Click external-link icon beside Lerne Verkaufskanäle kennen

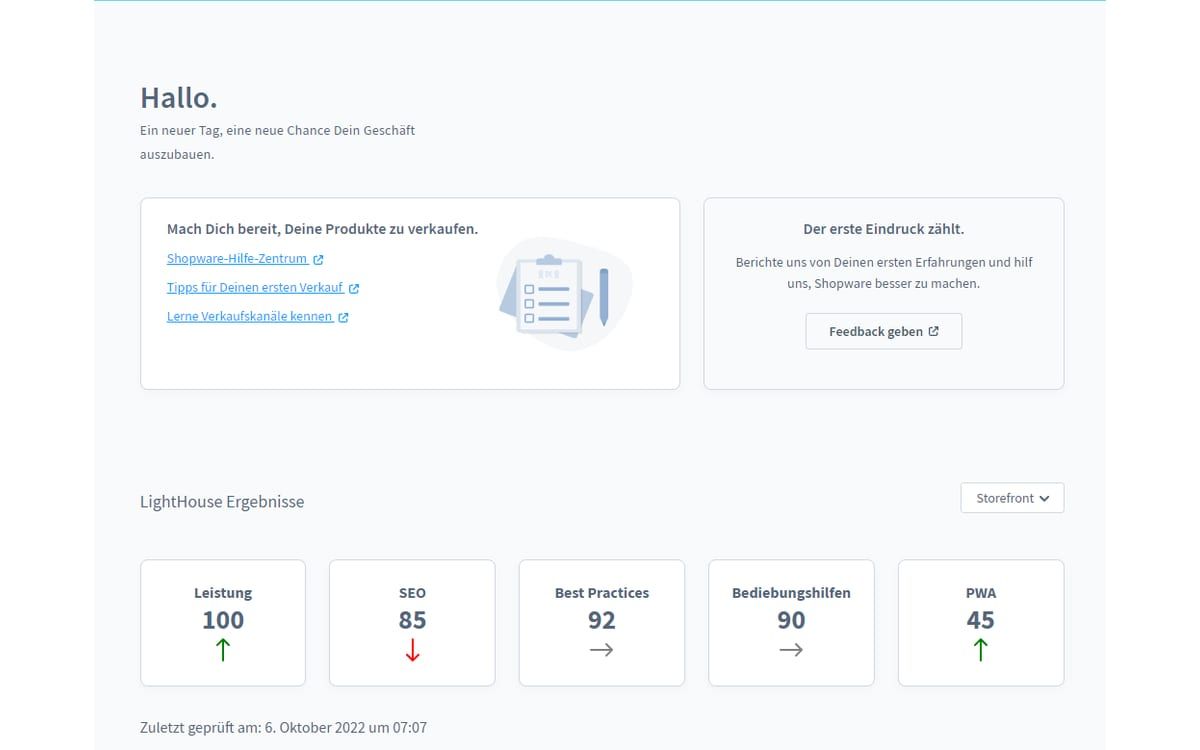[343, 318]
